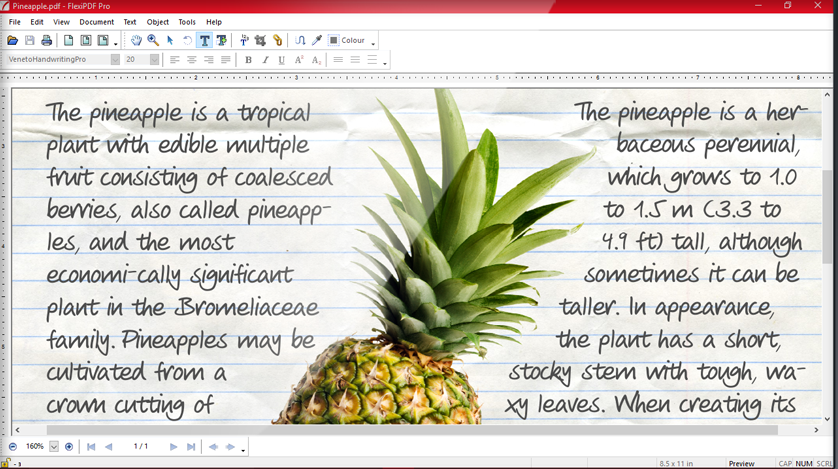
Task: Pick the Eyedropper tool
Action: 317,40
